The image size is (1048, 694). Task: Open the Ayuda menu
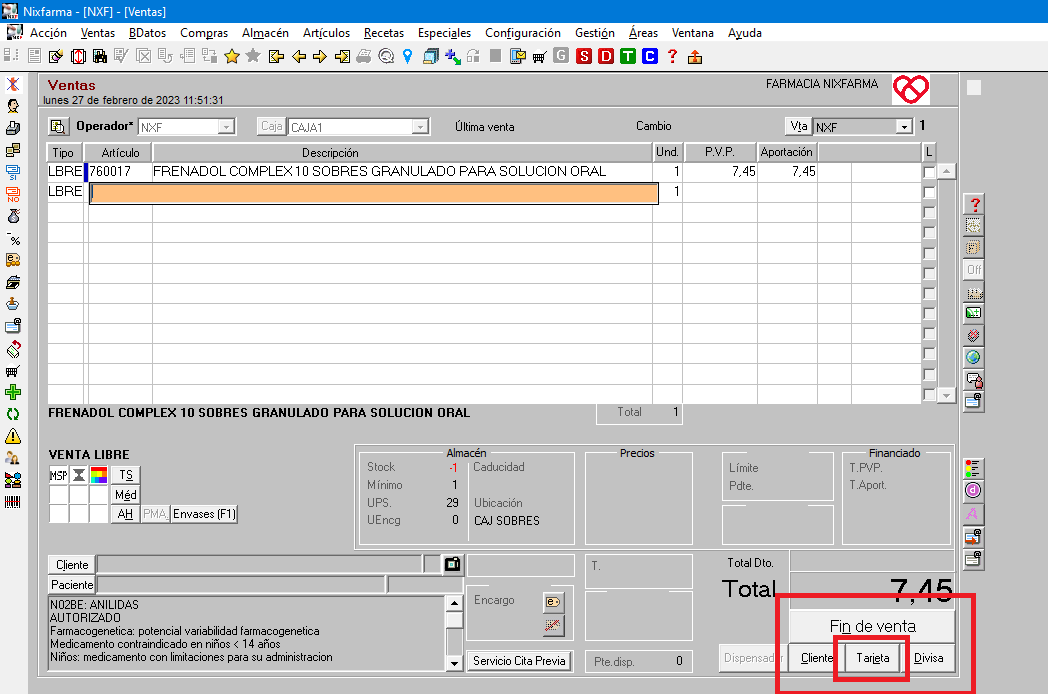tap(745, 33)
